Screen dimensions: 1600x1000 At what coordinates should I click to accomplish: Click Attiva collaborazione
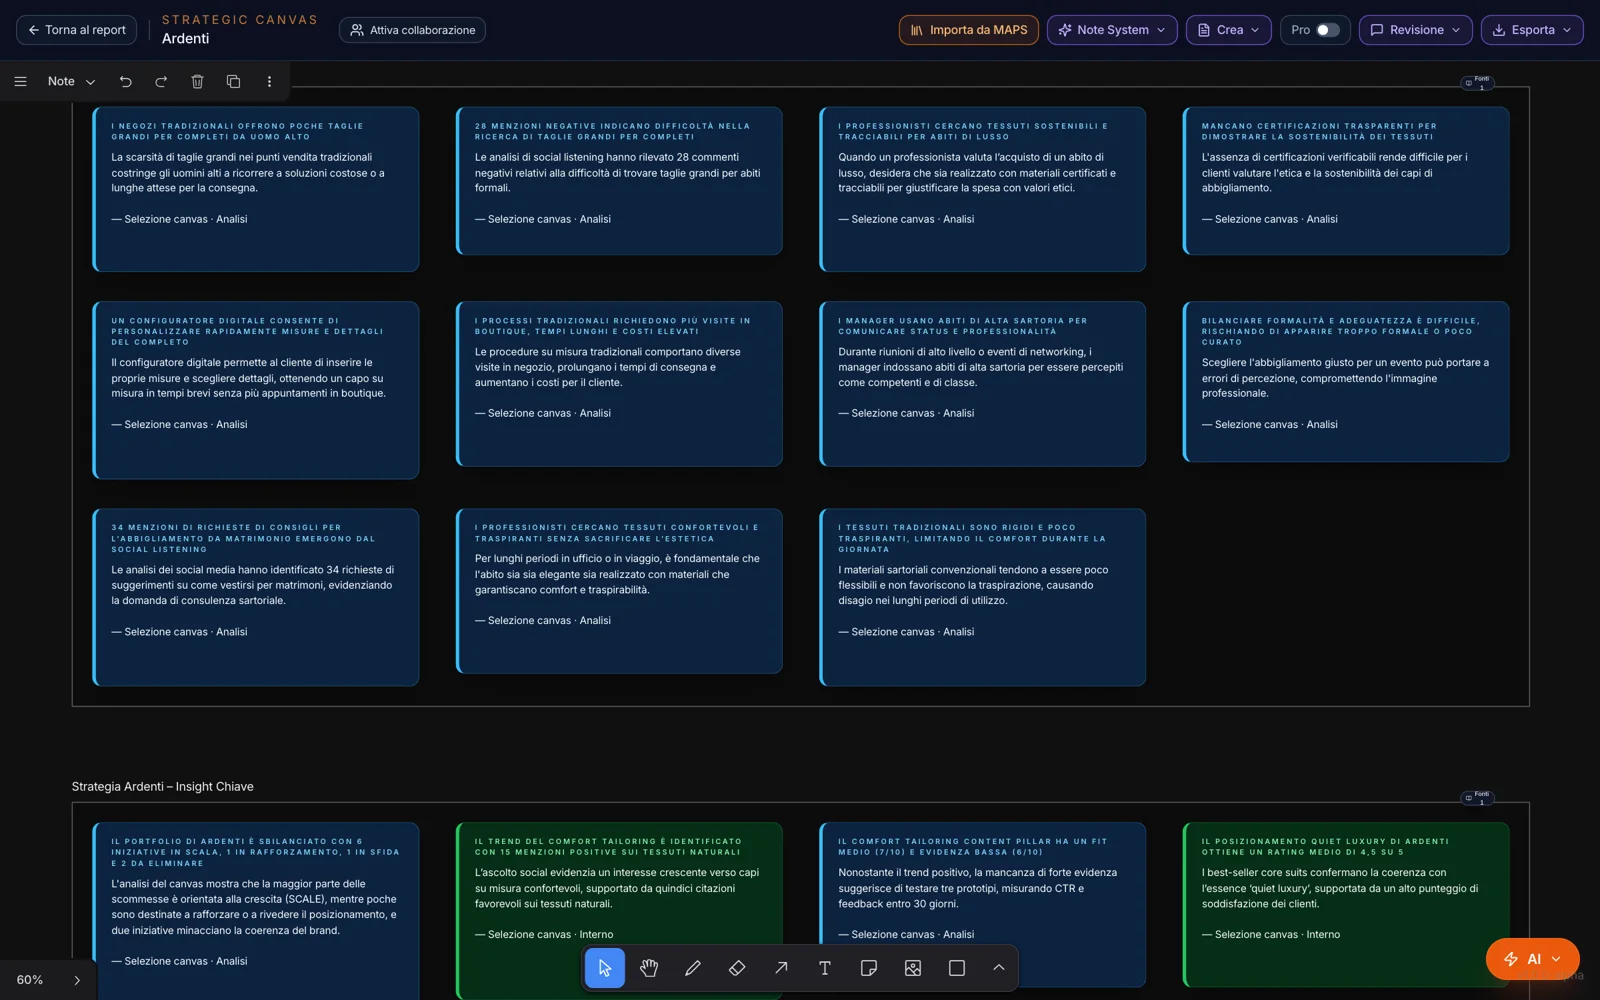click(412, 30)
